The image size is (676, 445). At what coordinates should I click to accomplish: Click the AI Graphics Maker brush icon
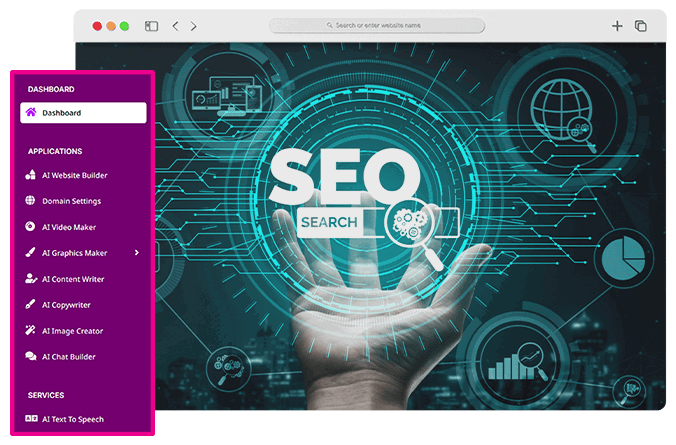pos(30,253)
